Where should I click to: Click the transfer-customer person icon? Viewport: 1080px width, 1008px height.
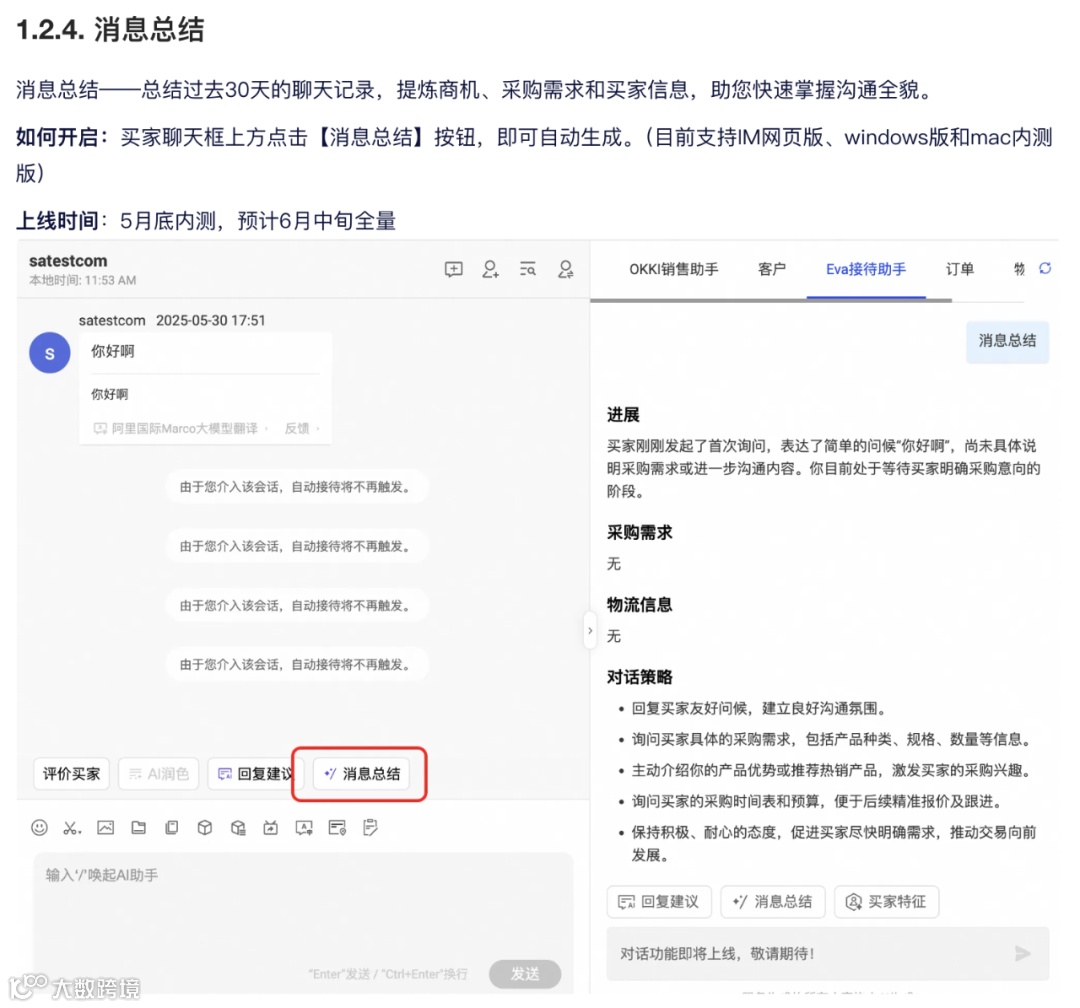point(565,269)
